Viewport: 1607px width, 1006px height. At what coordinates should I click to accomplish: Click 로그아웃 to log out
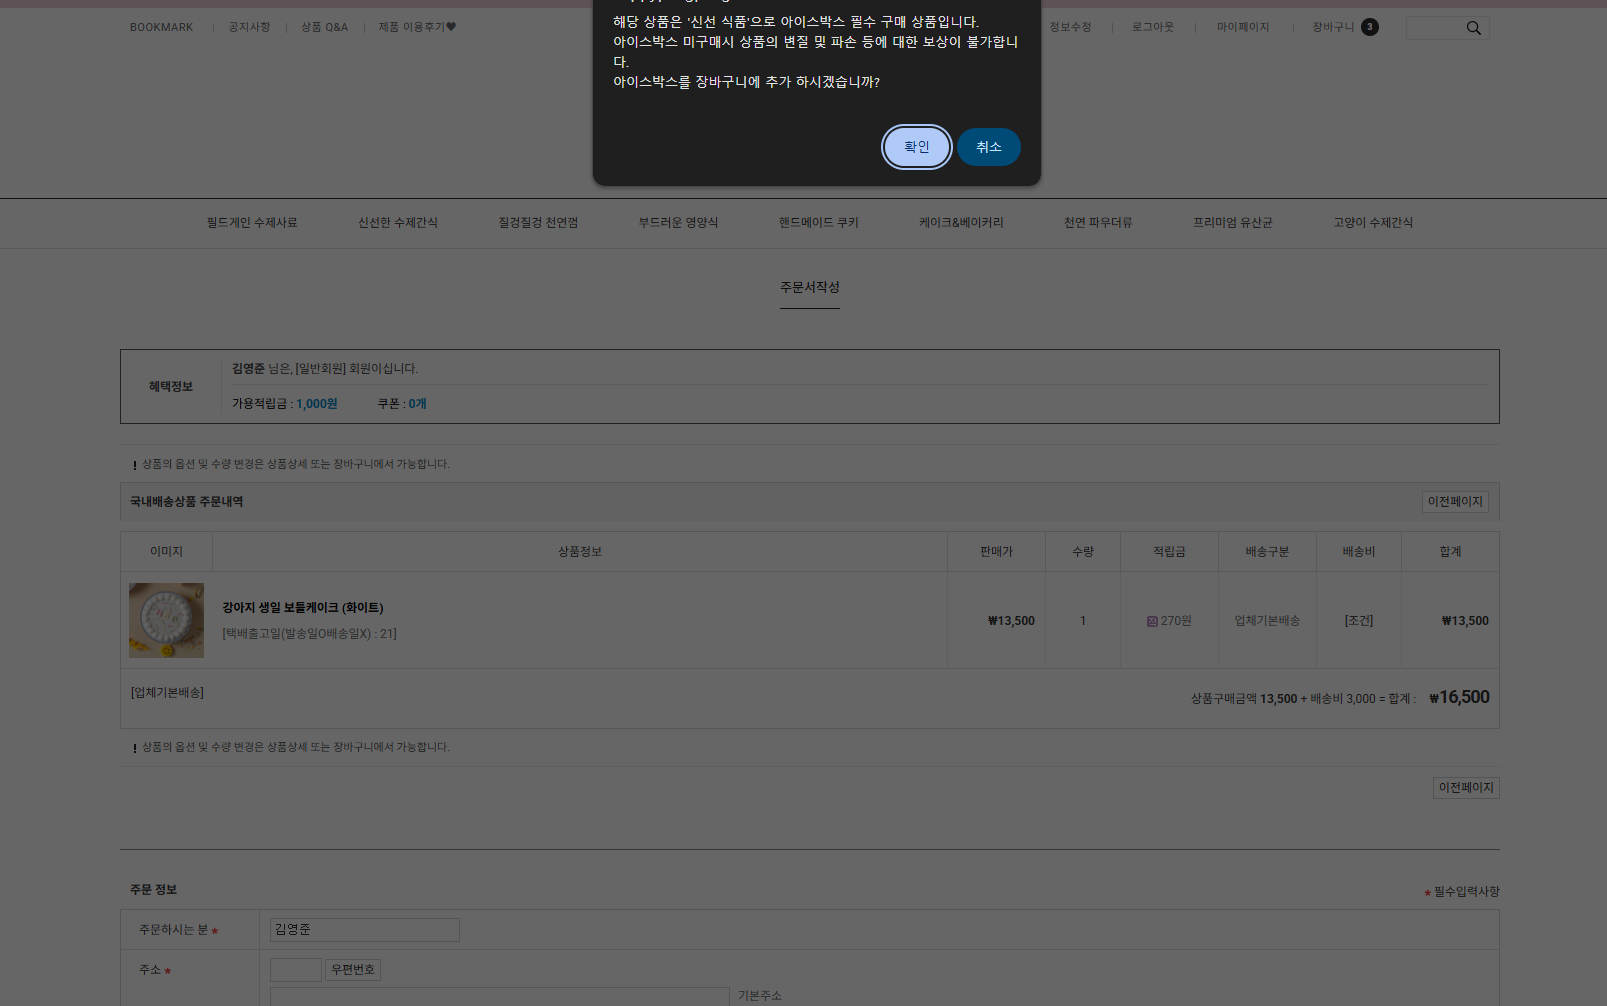[x=1152, y=27]
